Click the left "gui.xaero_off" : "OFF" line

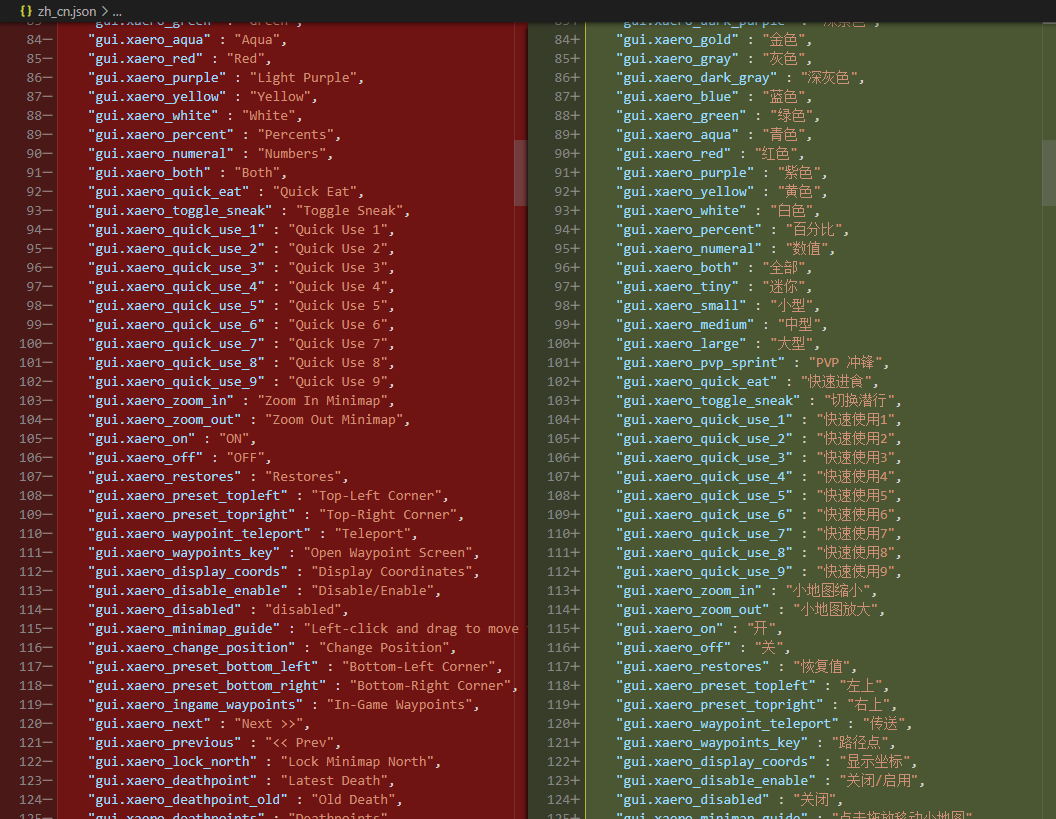[179, 457]
